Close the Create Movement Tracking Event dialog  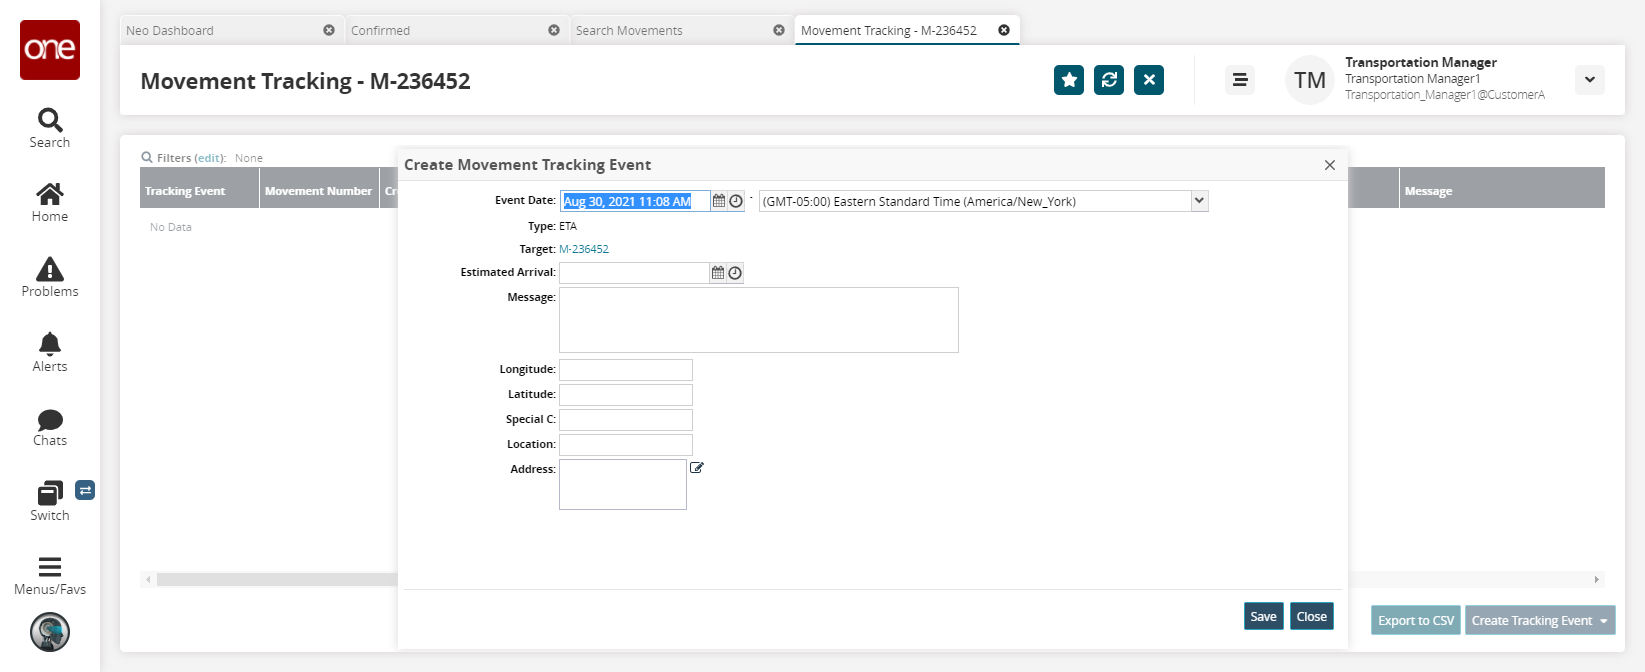tap(1329, 165)
